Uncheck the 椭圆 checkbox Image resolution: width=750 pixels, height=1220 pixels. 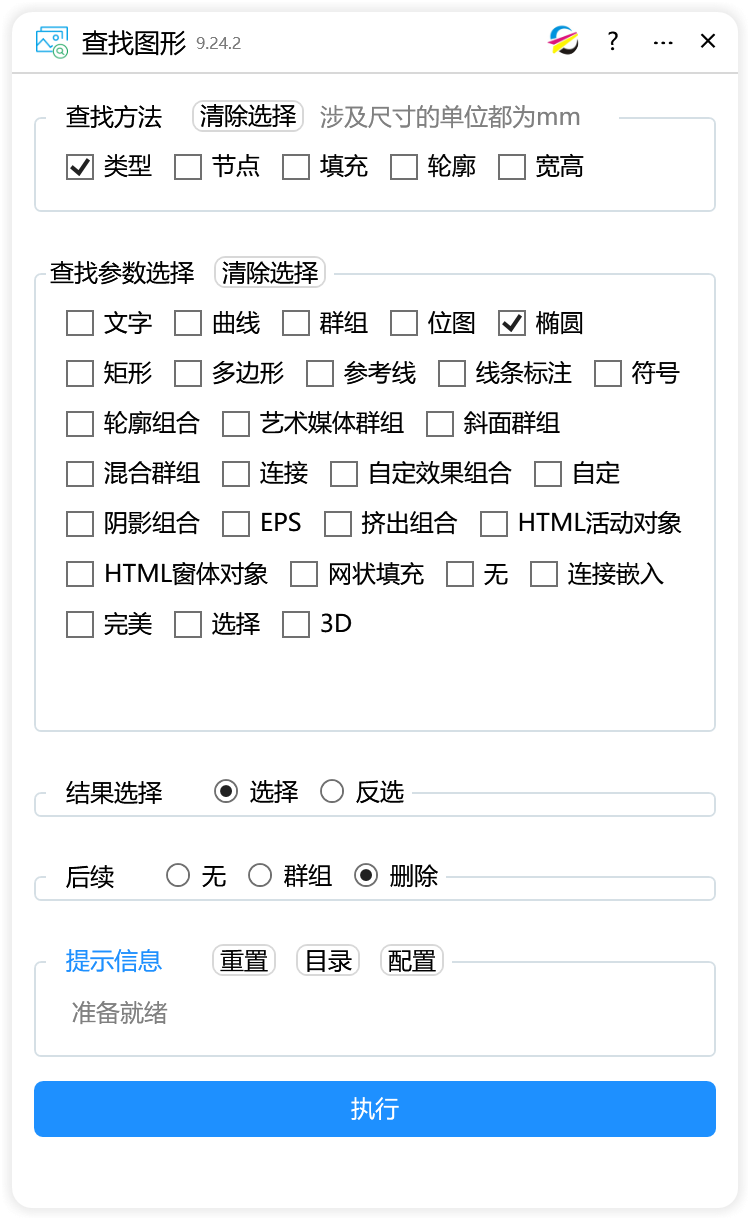point(512,323)
